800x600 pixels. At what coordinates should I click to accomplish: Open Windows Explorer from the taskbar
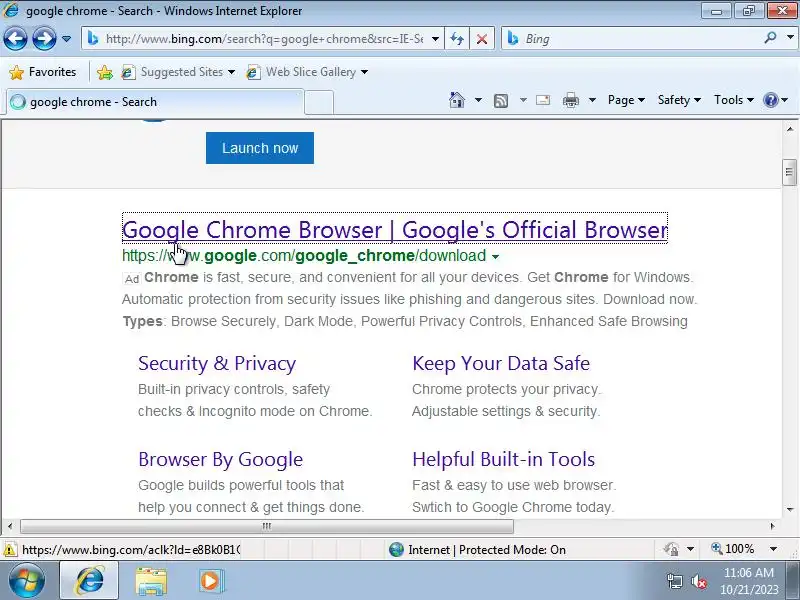151,581
